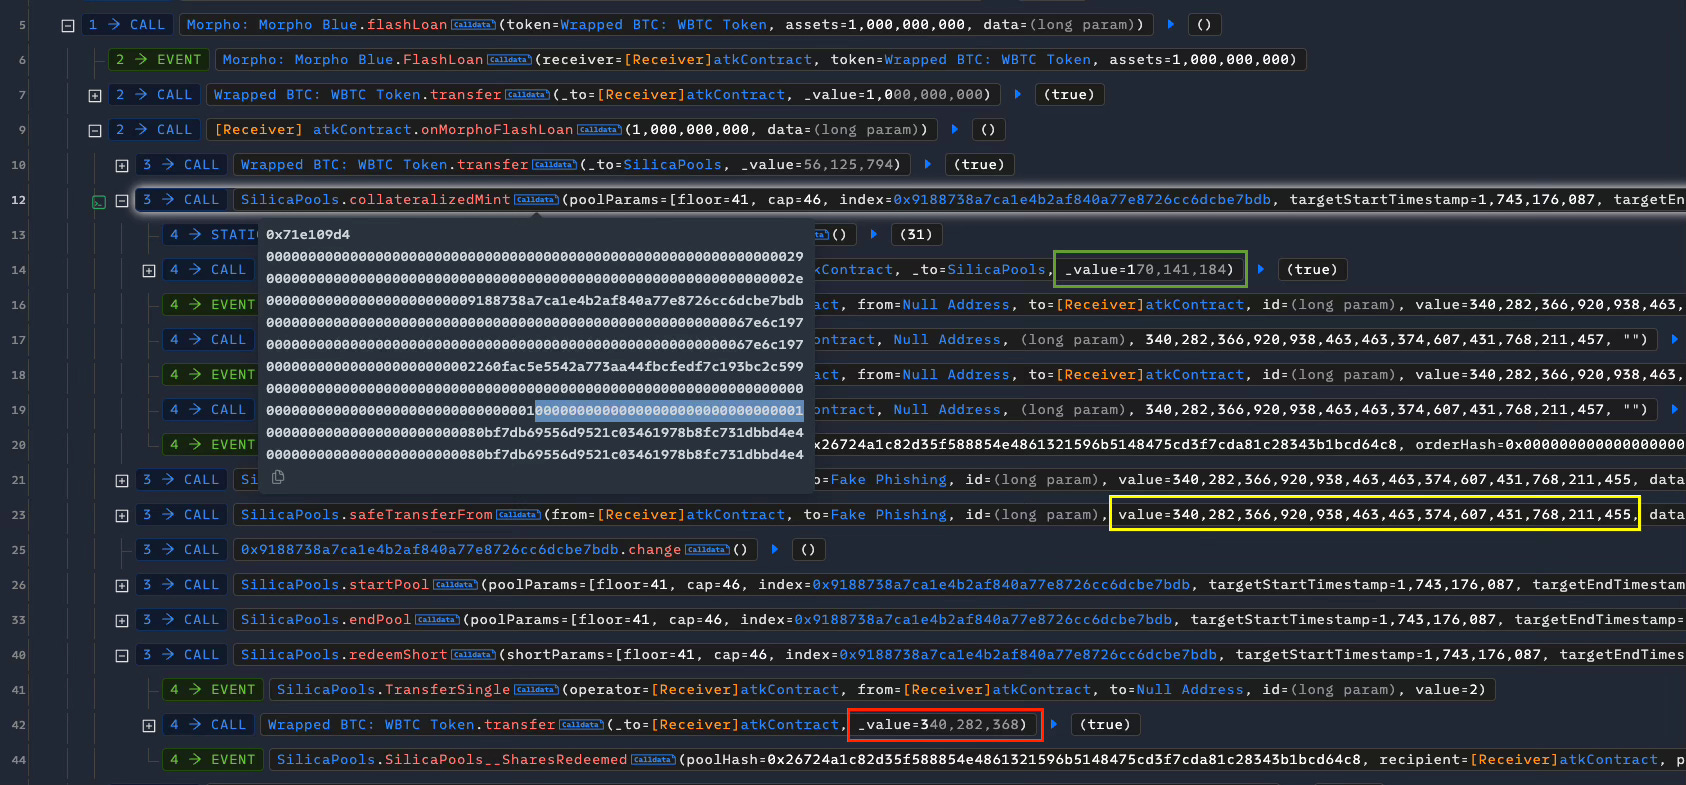Select the highlighted hex segment in calldata popup

[x=669, y=410]
